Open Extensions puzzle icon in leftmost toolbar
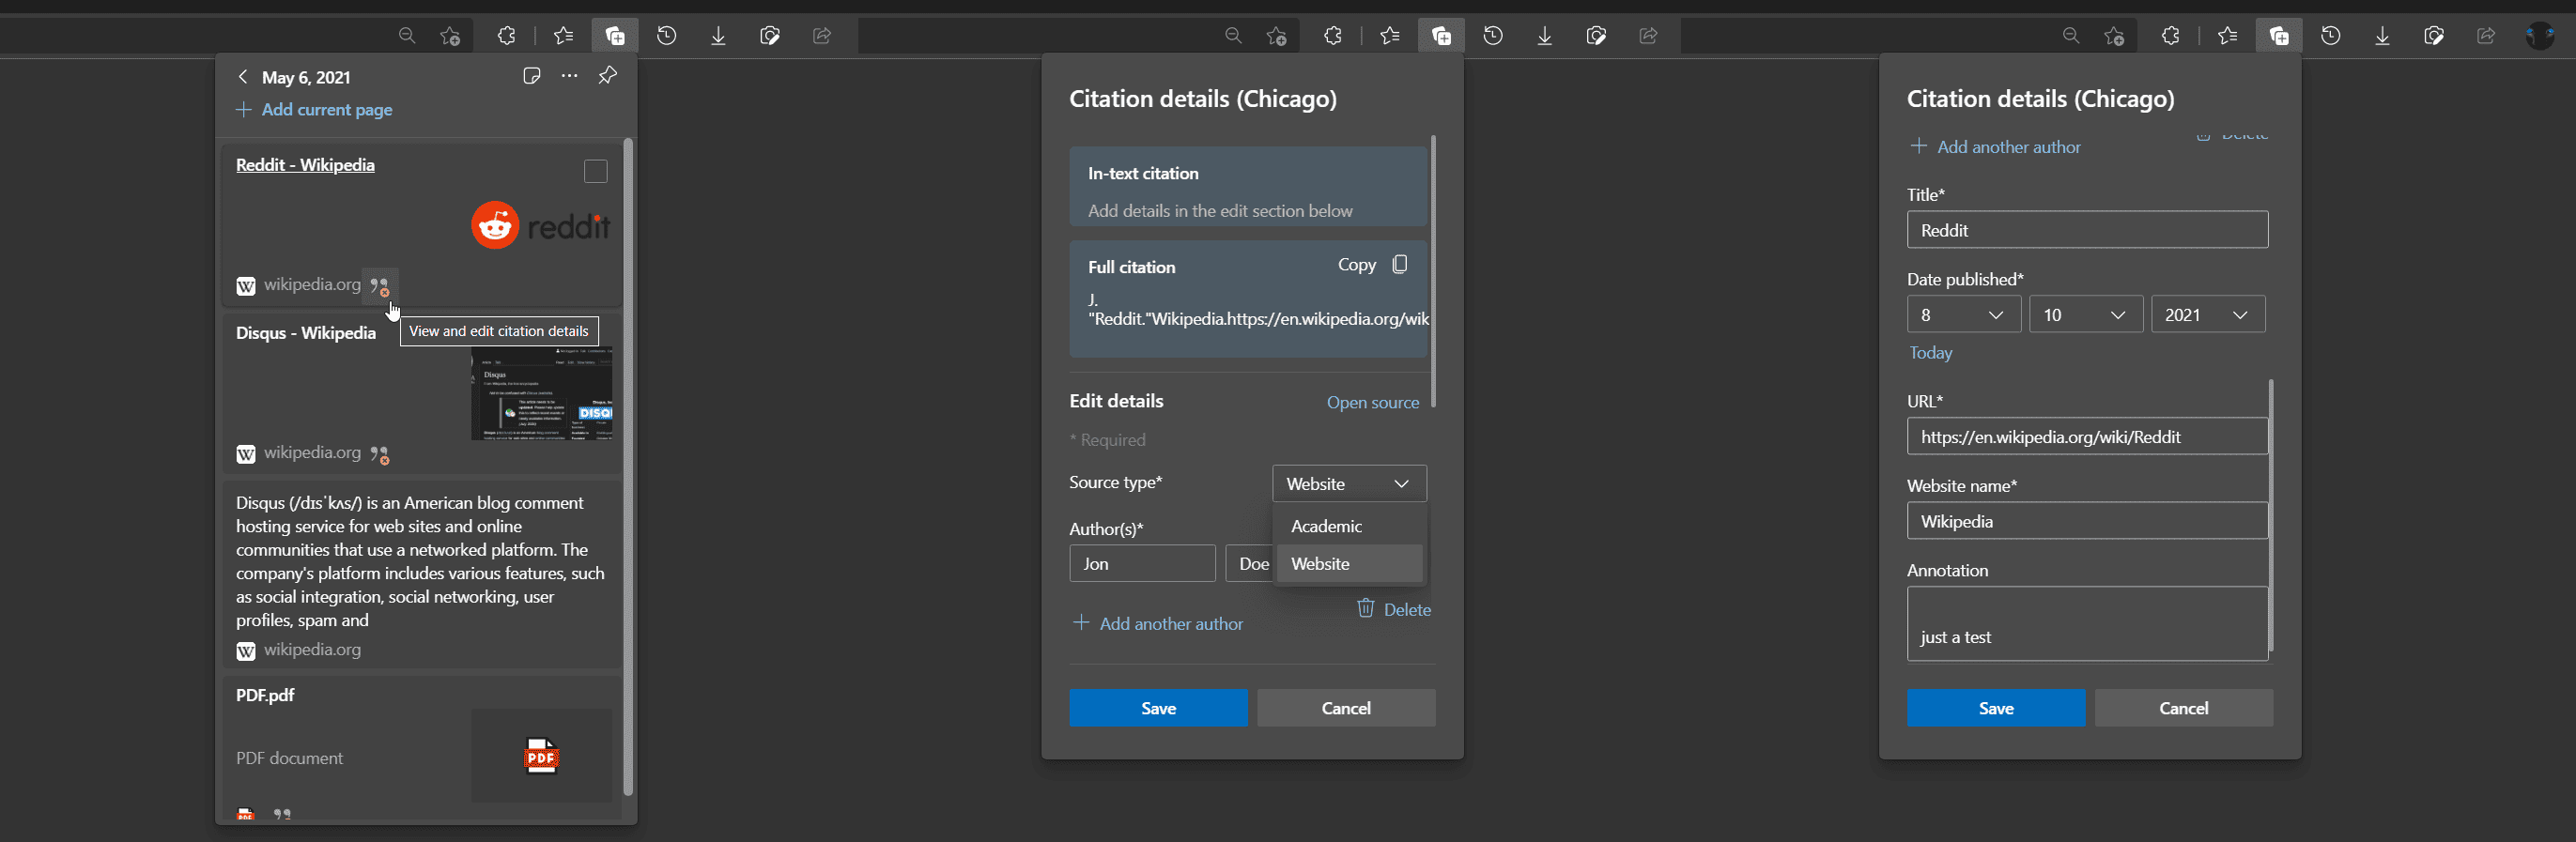 (507, 36)
